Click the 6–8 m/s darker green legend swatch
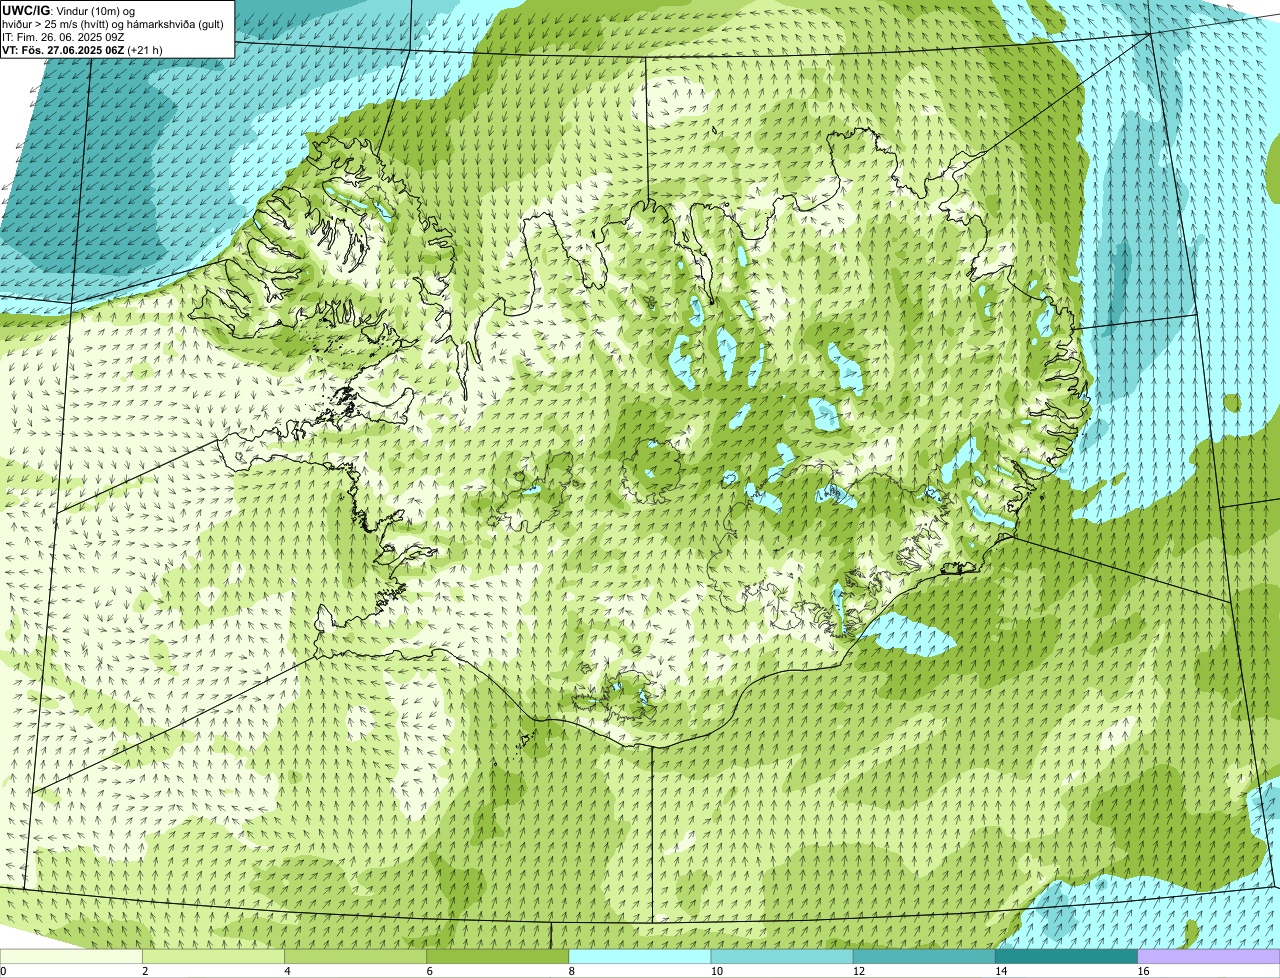Screen dimensions: 1280x978 tap(498, 957)
